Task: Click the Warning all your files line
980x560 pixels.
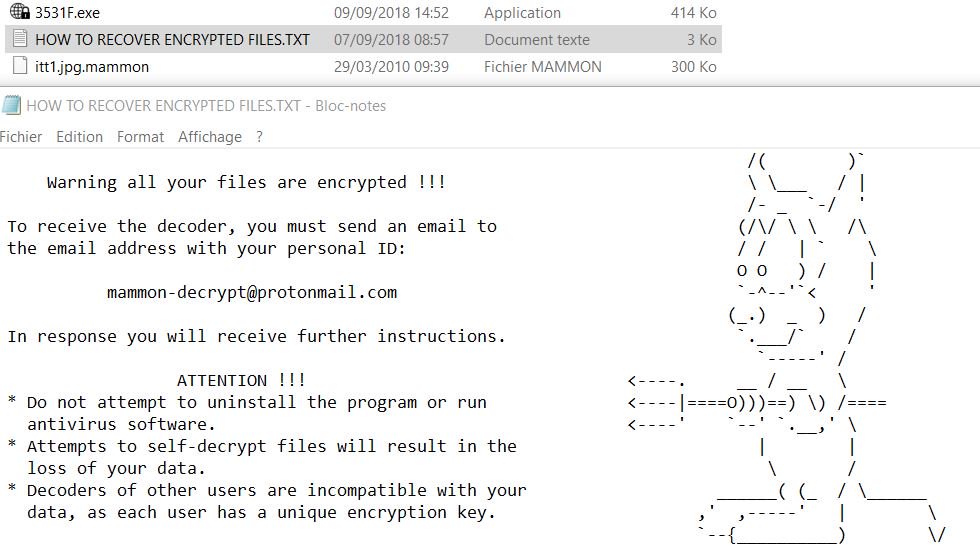Action: point(246,183)
